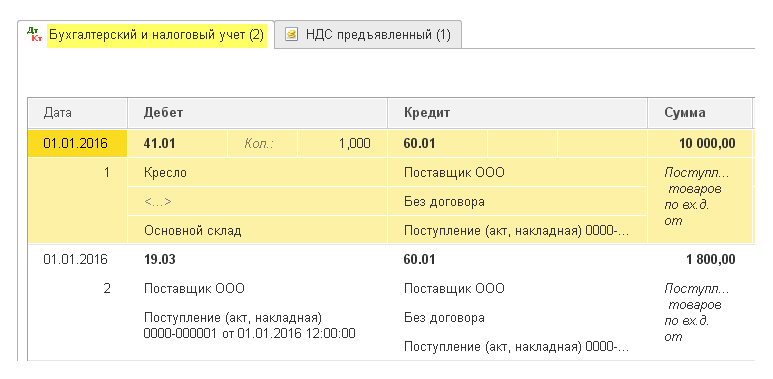This screenshot has width=773, height=379.
Task: Select credit account 60.01 in entry 2
Action: [x=420, y=259]
